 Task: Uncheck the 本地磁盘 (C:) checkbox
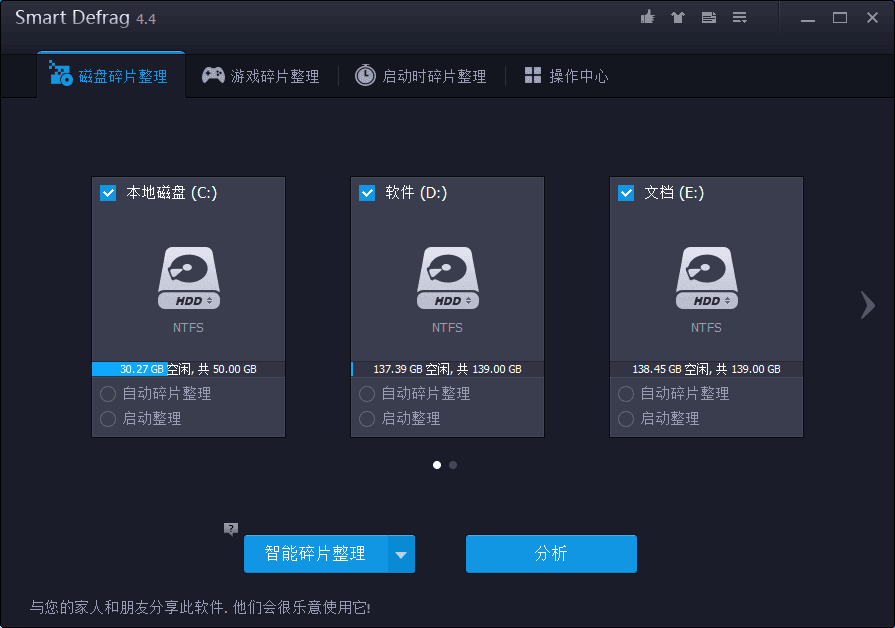(x=108, y=192)
